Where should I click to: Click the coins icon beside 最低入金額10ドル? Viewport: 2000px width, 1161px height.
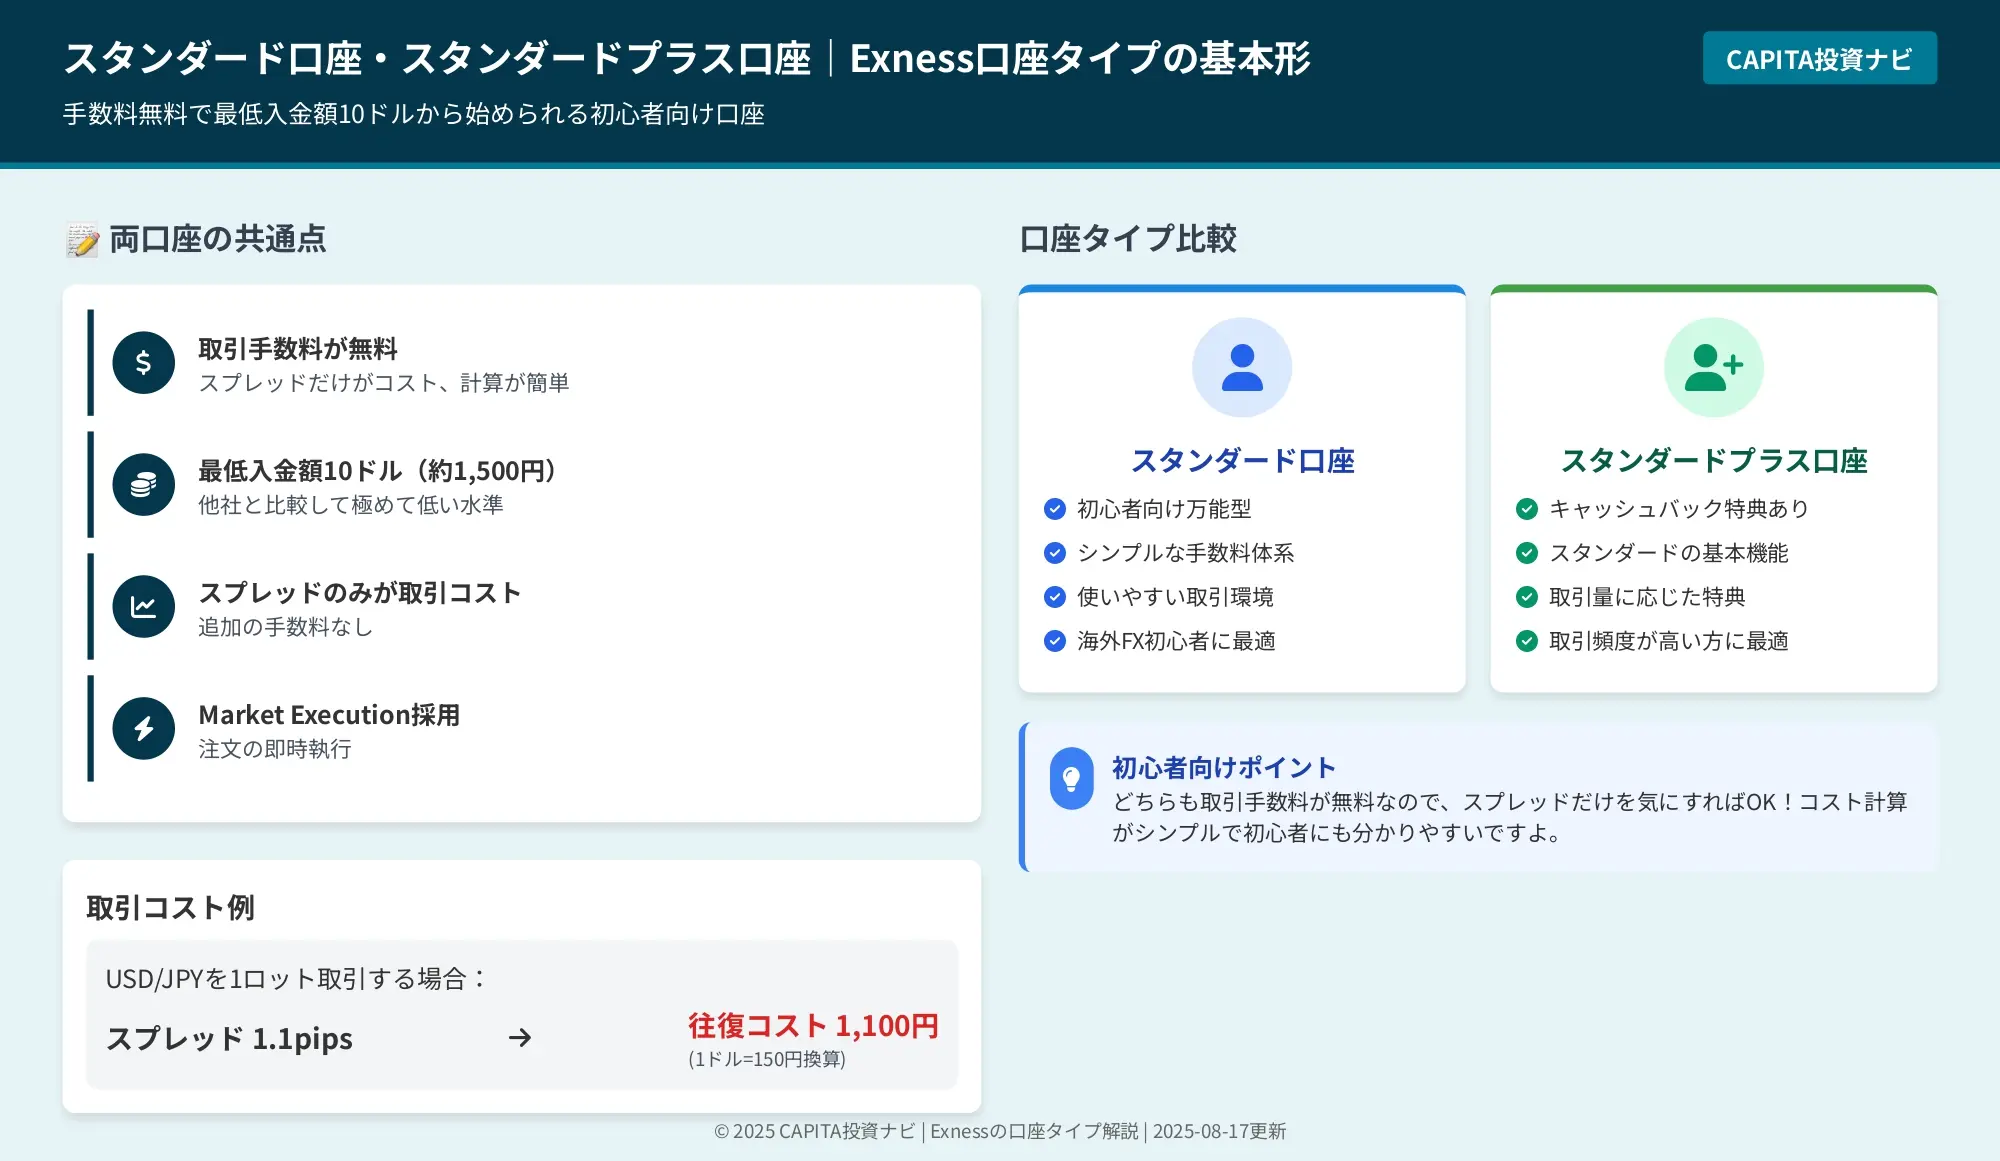click(144, 485)
